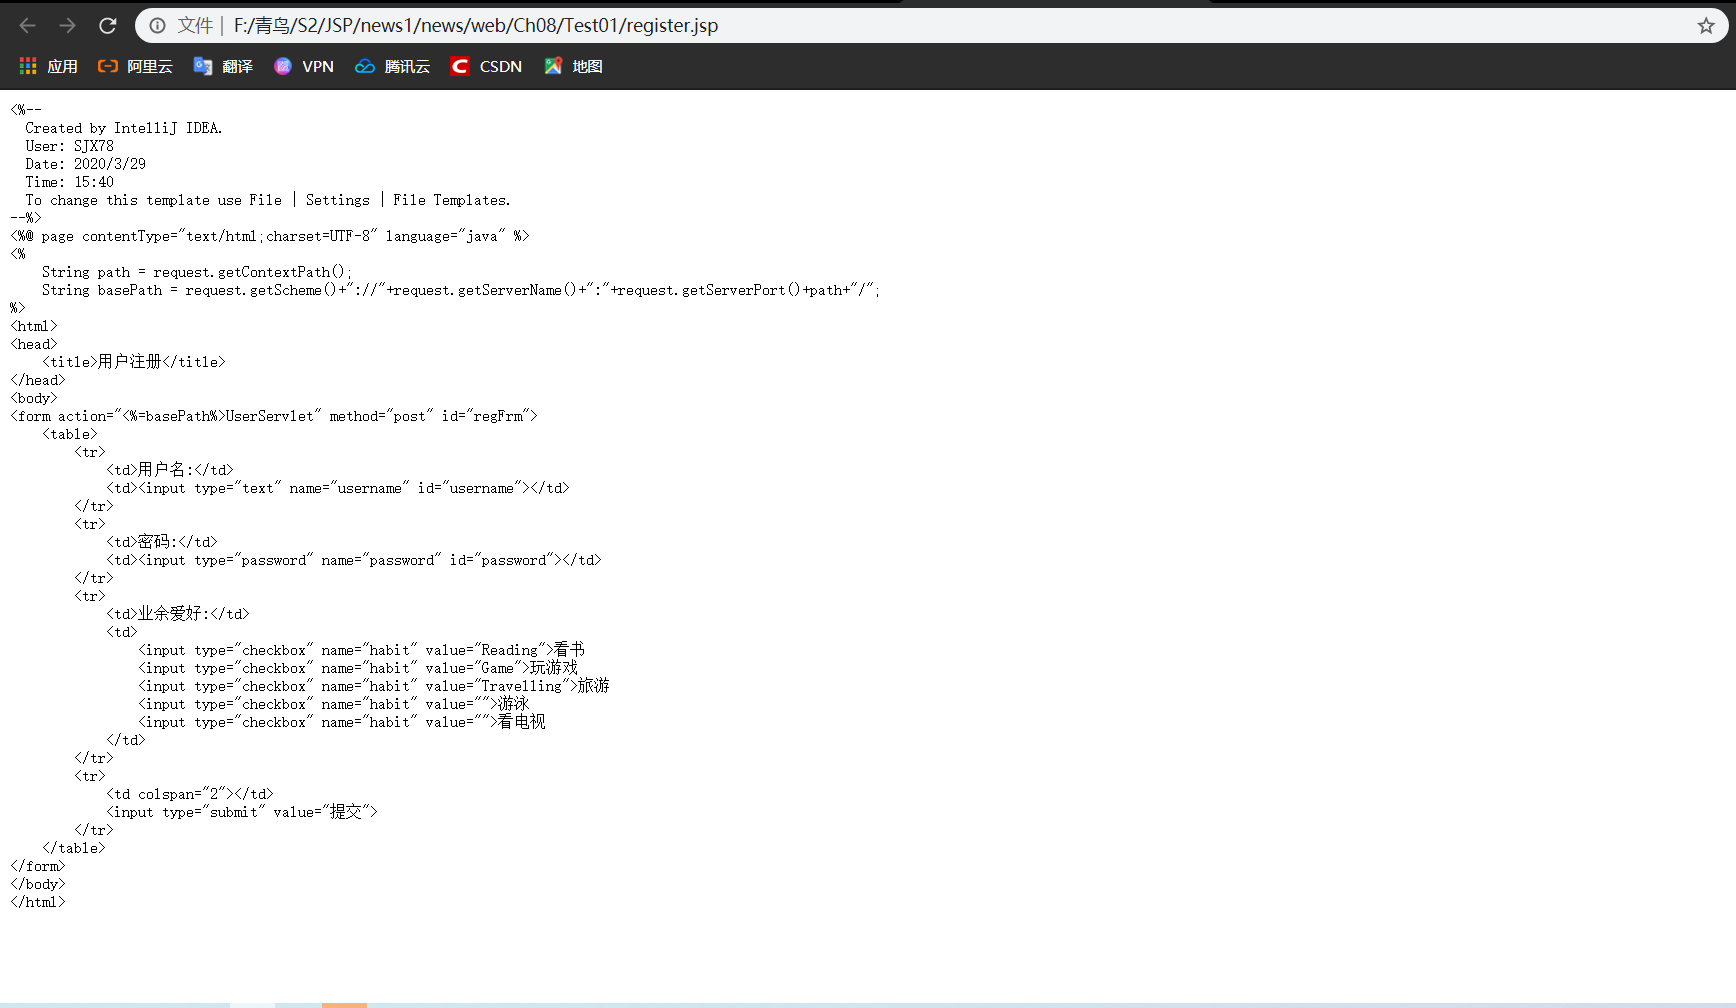Click the blue 腾讯云 cloud icon

[x=364, y=66]
